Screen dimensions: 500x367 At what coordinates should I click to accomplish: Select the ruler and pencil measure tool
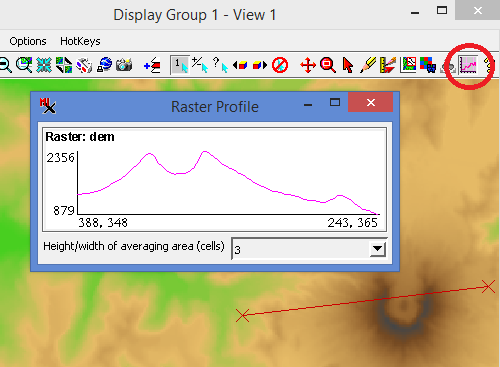(x=388, y=65)
